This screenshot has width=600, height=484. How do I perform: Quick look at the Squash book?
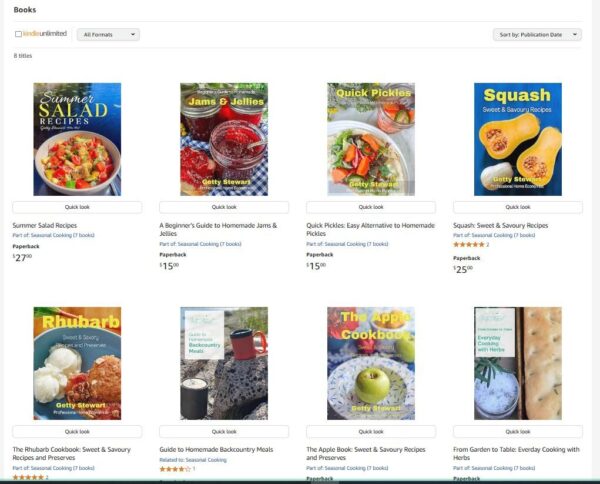click(x=518, y=207)
